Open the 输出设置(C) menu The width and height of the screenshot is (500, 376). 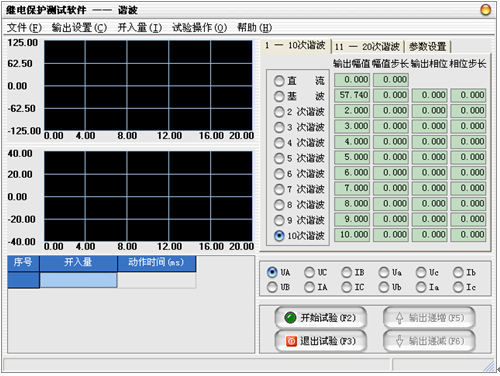[79, 28]
